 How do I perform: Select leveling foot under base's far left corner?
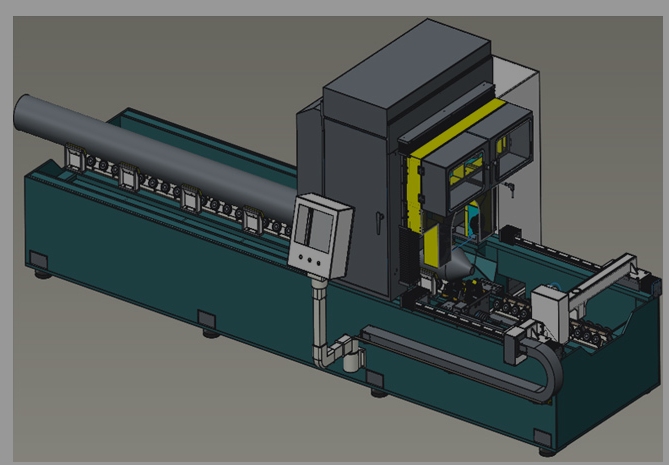(x=43, y=274)
